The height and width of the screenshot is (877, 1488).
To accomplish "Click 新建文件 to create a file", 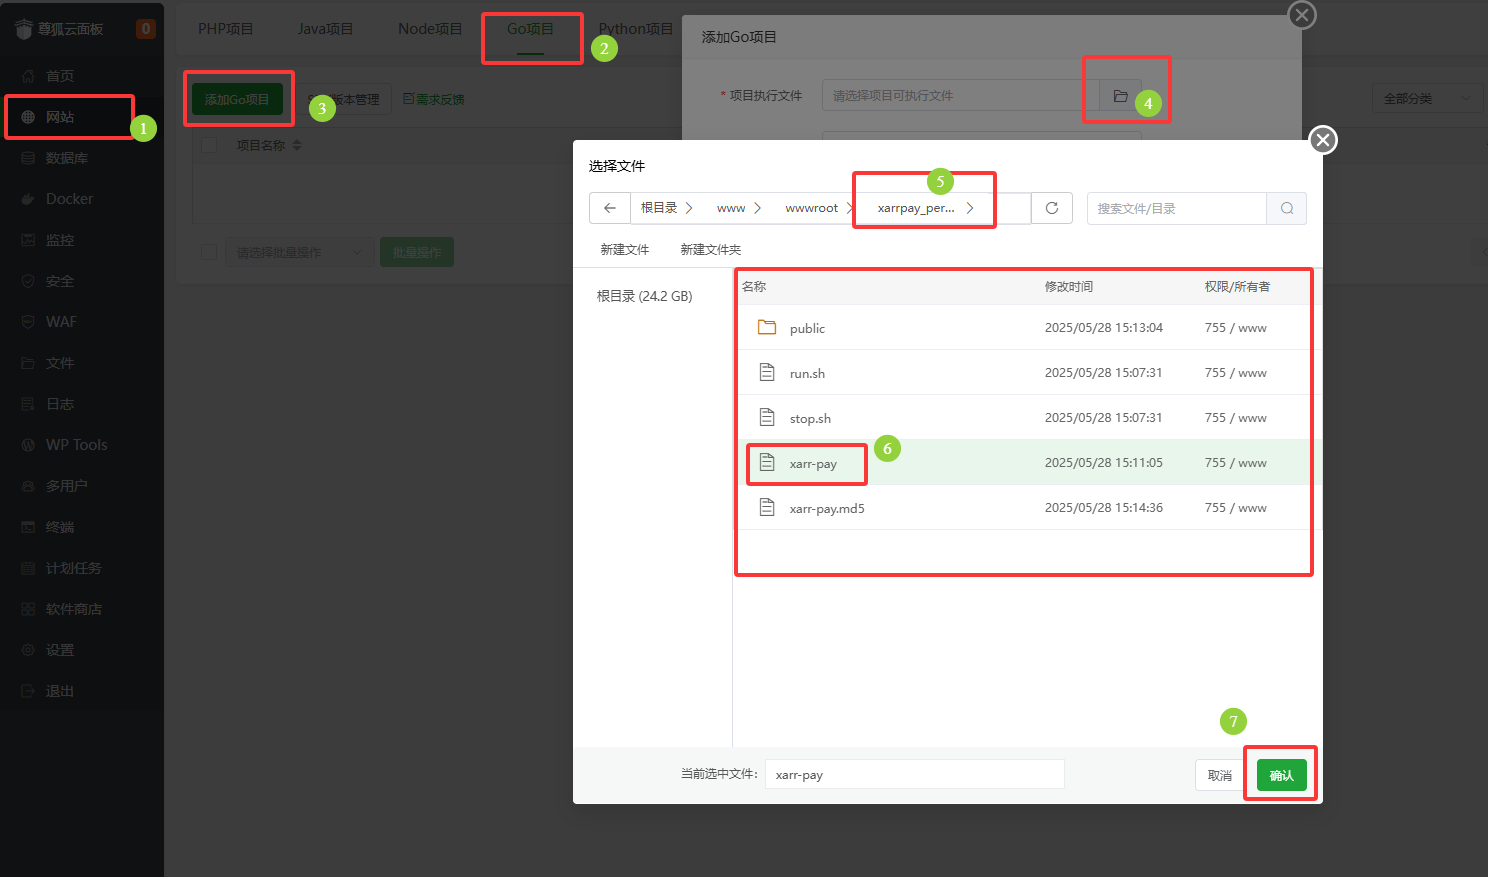I will click(625, 250).
